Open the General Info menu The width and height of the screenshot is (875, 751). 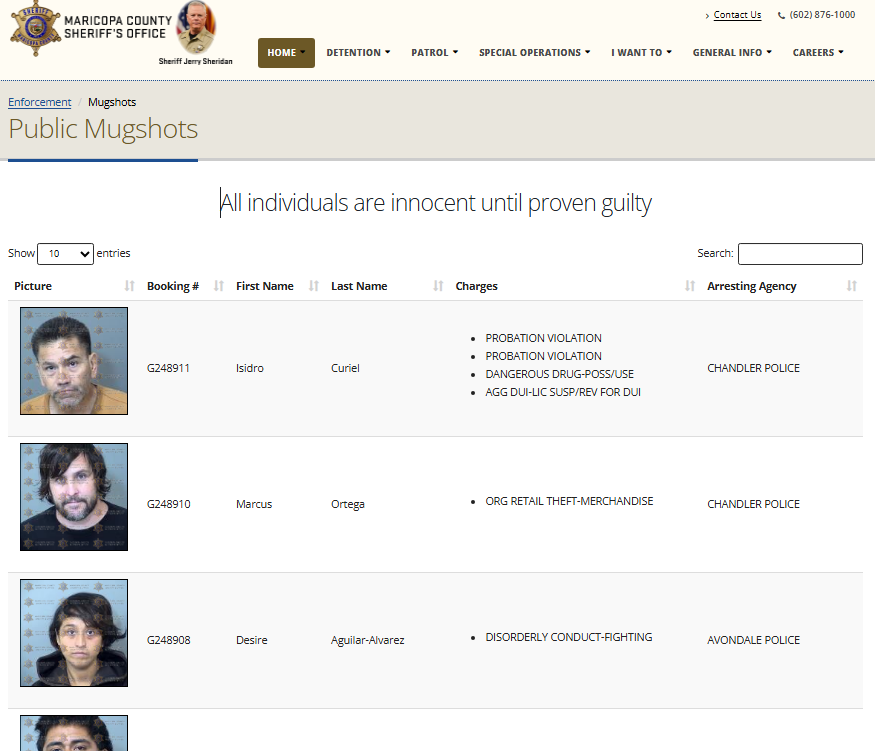pos(732,53)
